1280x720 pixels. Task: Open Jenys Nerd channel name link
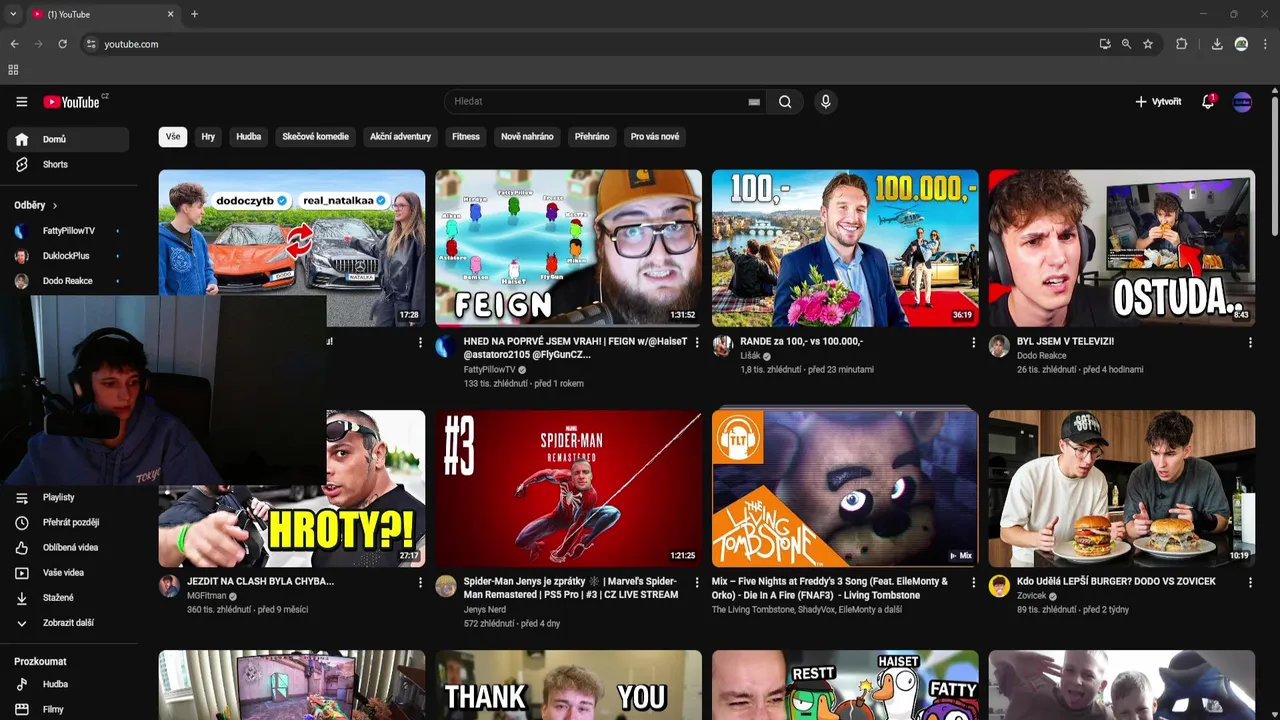pos(485,609)
